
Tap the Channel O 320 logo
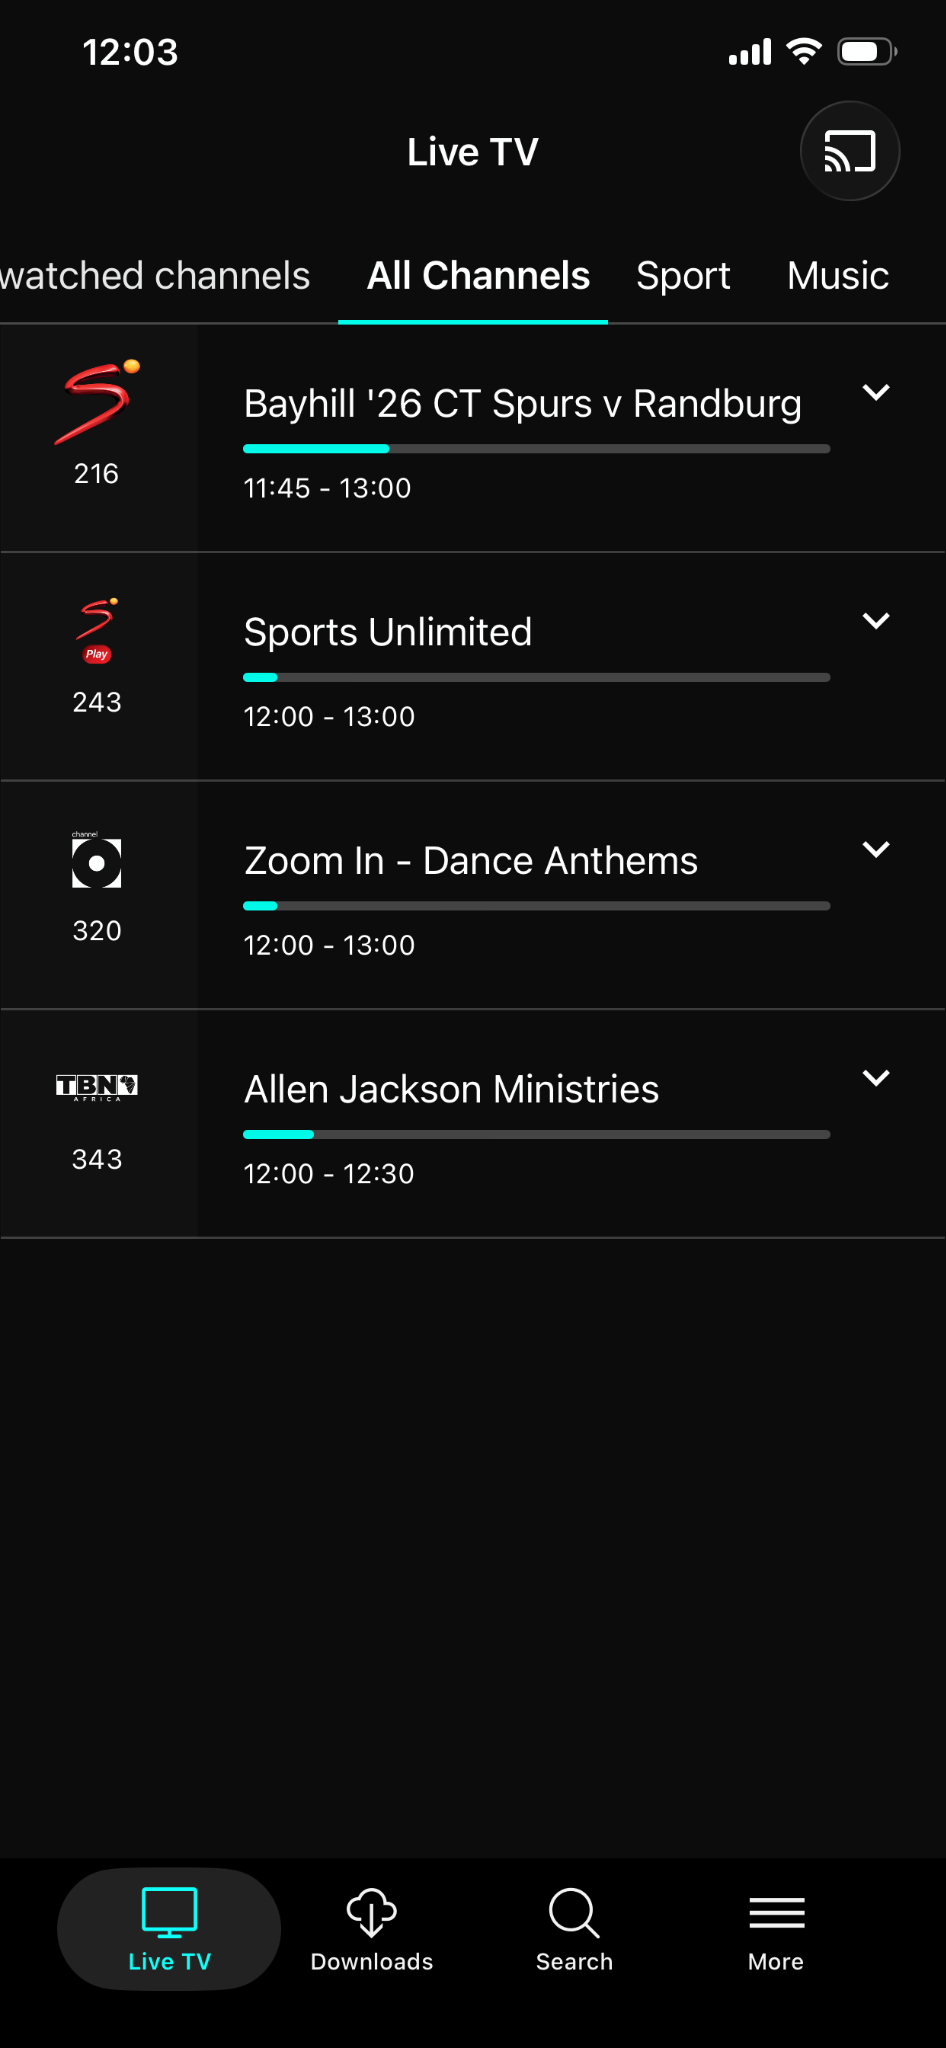click(97, 862)
